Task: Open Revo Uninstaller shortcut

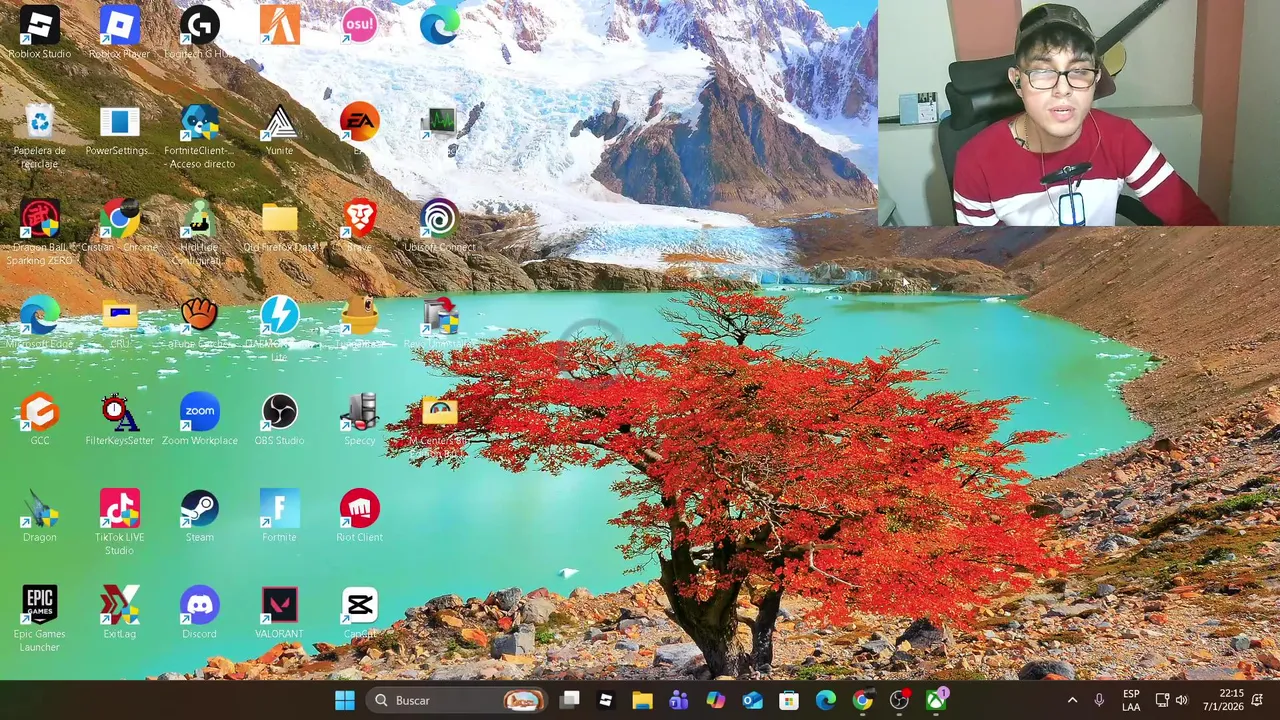Action: tap(439, 316)
